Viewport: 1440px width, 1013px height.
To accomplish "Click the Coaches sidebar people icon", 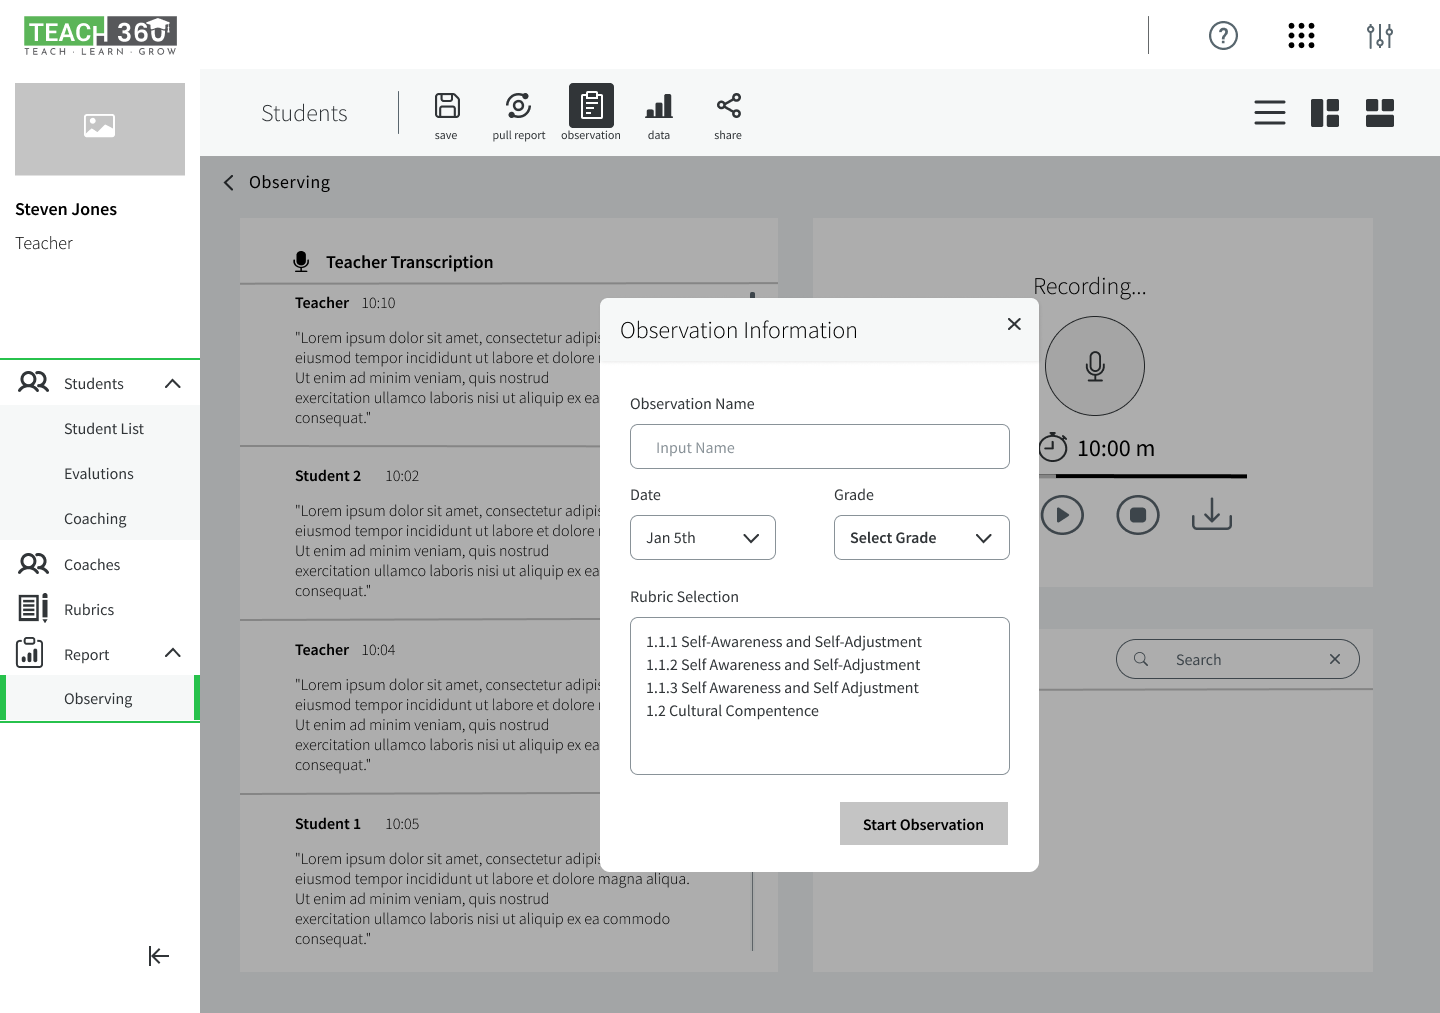I will pyautogui.click(x=33, y=564).
